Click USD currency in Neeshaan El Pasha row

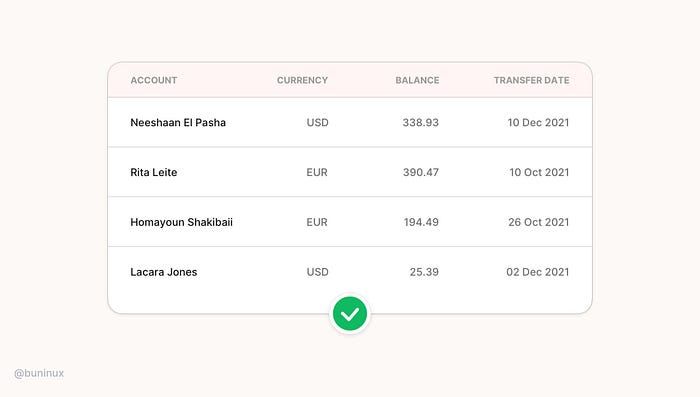[x=317, y=122]
